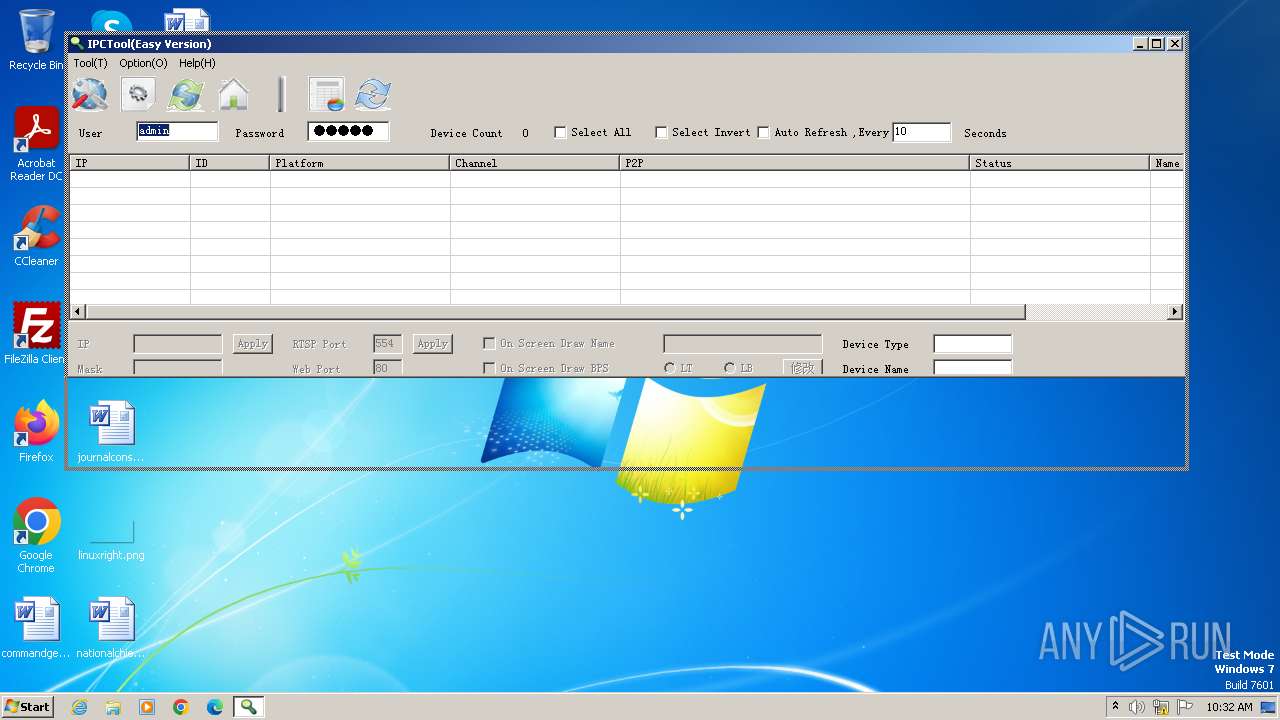Open Internet Explorer from taskbar
Viewport: 1280px width, 720px height.
point(79,707)
